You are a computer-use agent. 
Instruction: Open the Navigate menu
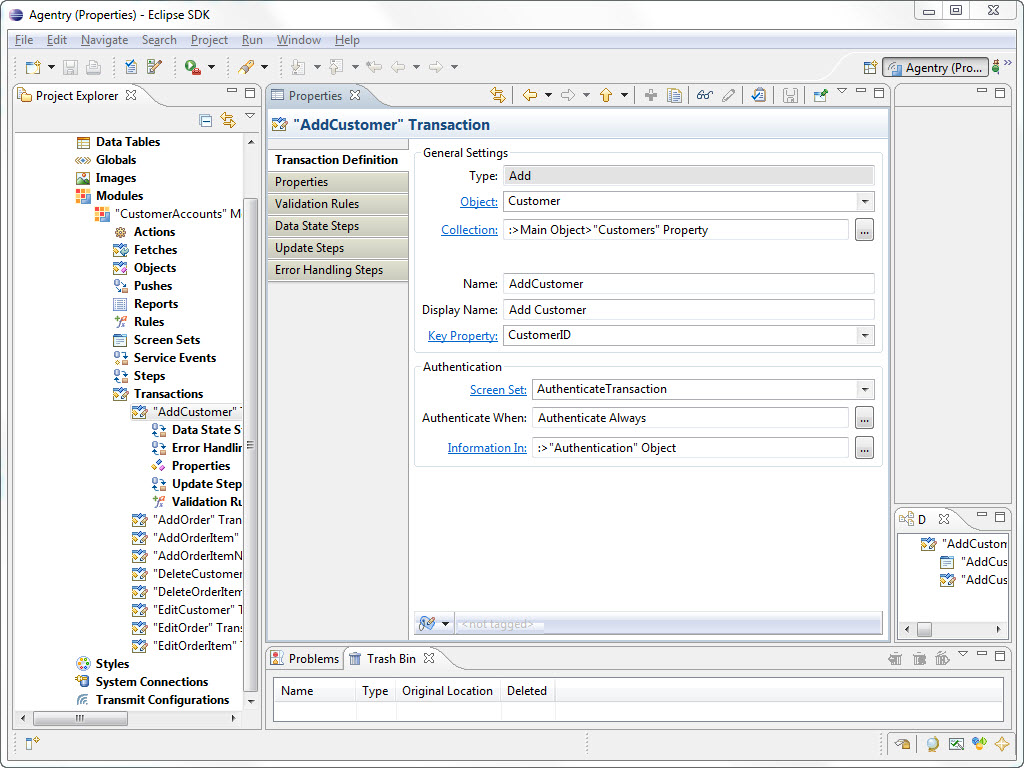pyautogui.click(x=104, y=40)
